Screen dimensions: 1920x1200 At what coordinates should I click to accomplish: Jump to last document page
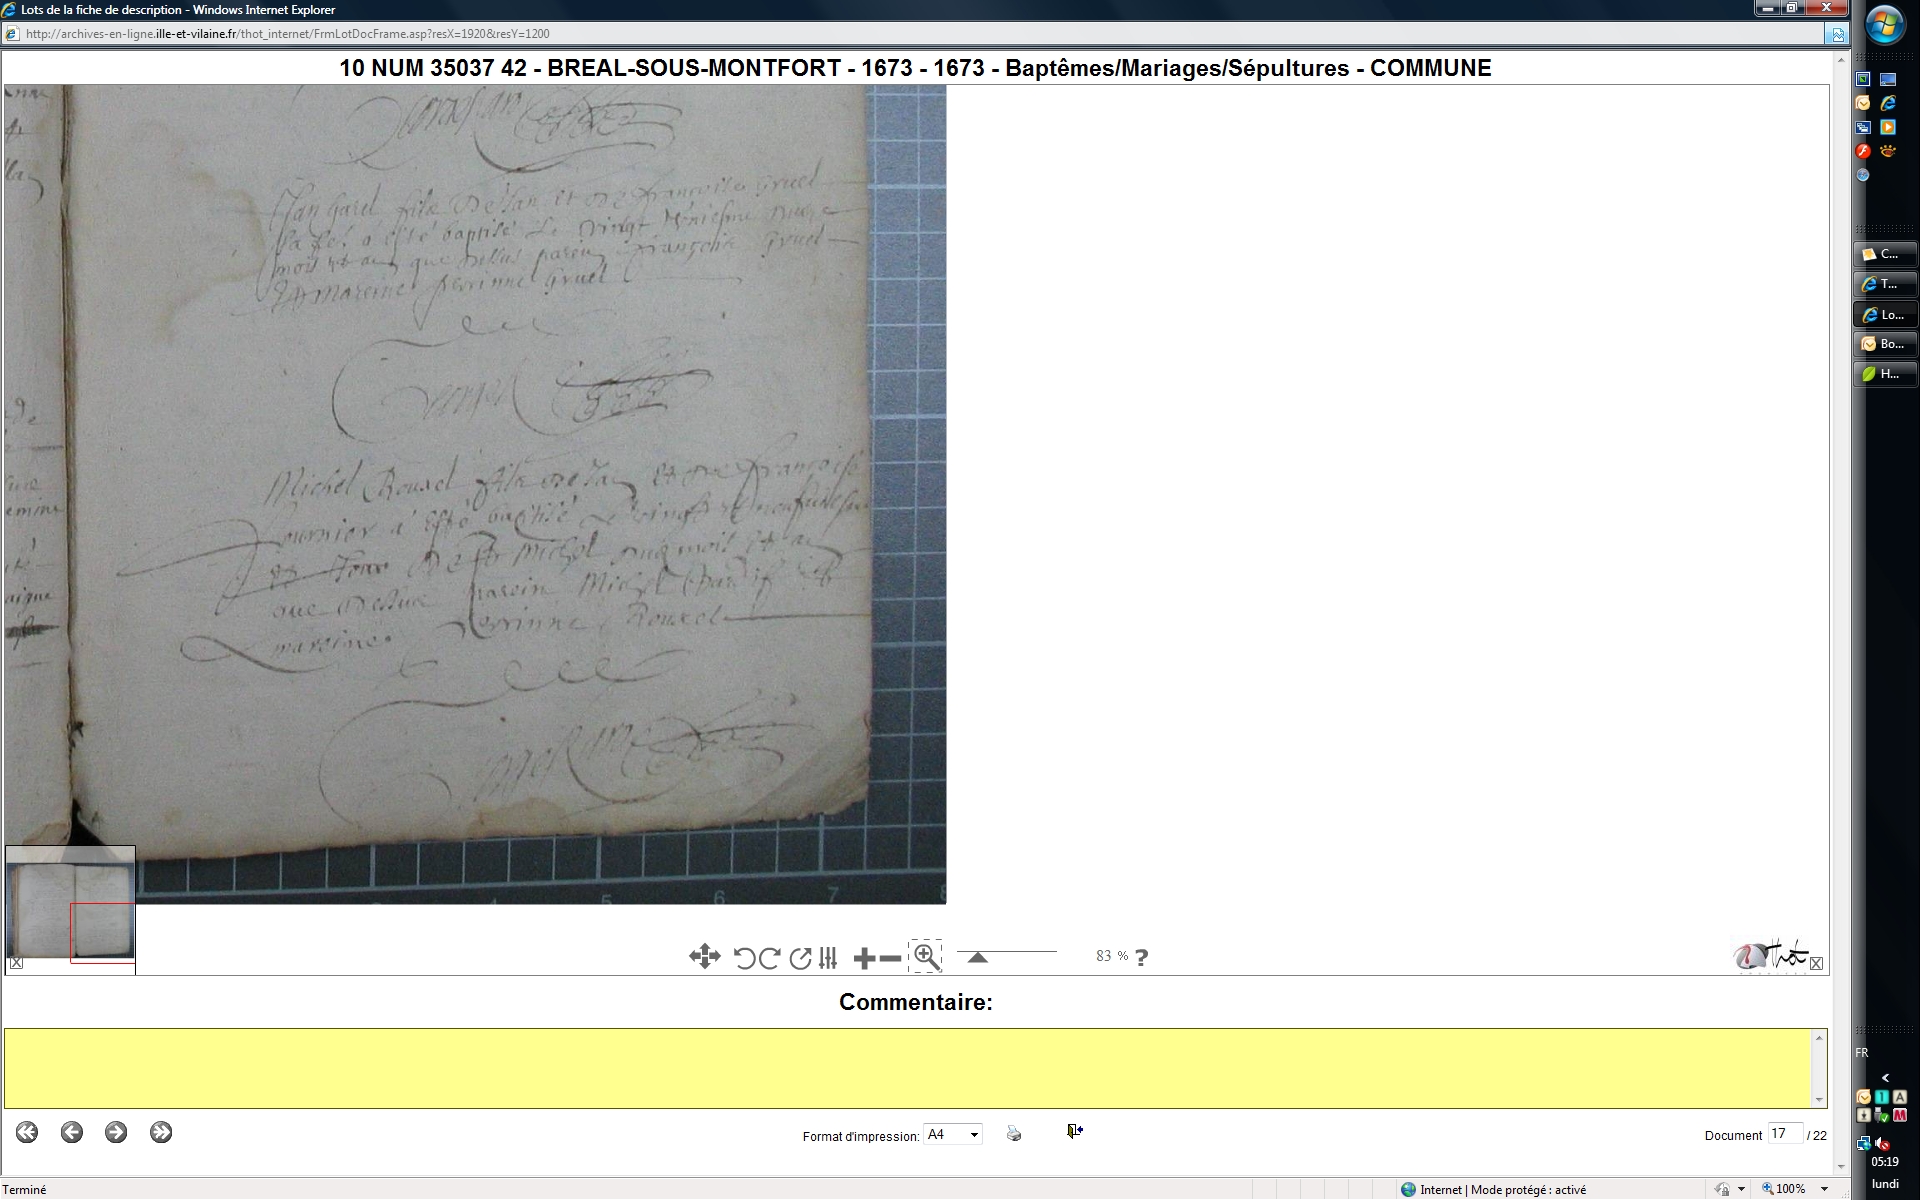click(x=161, y=1132)
